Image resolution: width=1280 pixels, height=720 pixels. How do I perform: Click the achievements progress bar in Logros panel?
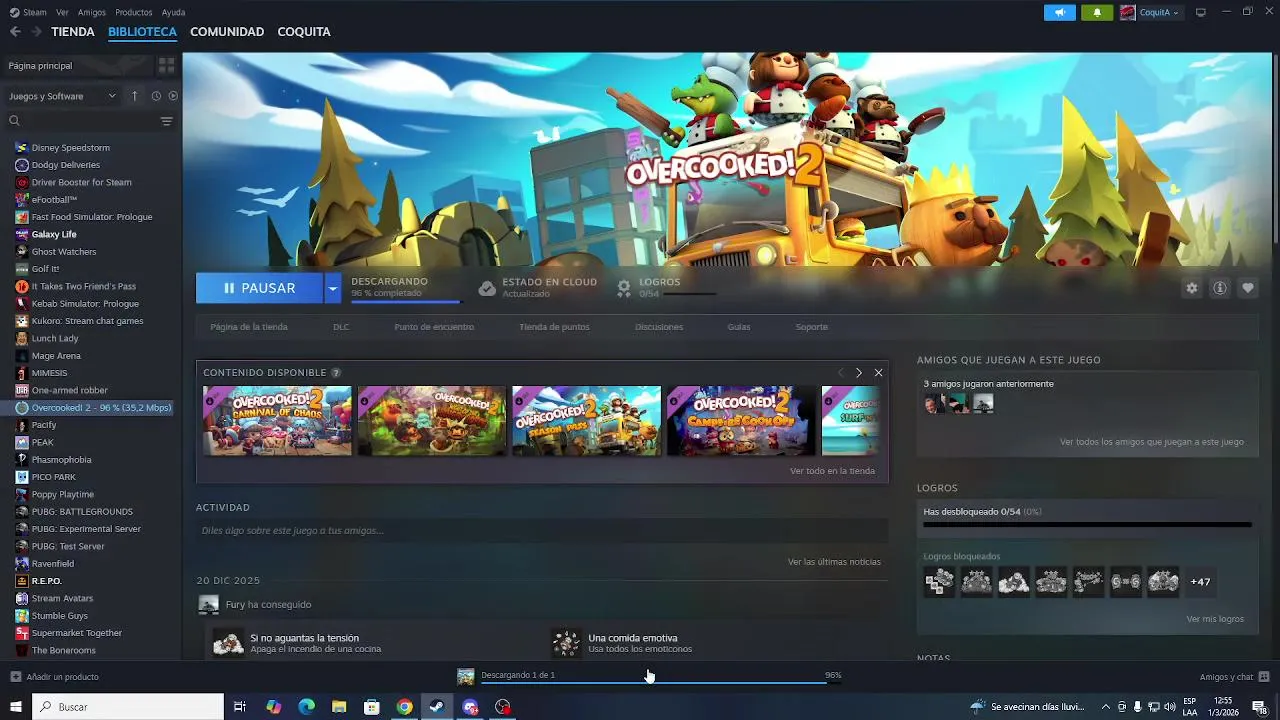[x=1087, y=524]
